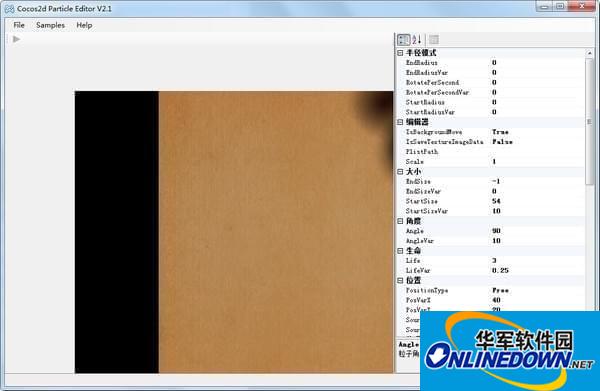Click the property grid vertical scrollbar

[x=589, y=122]
